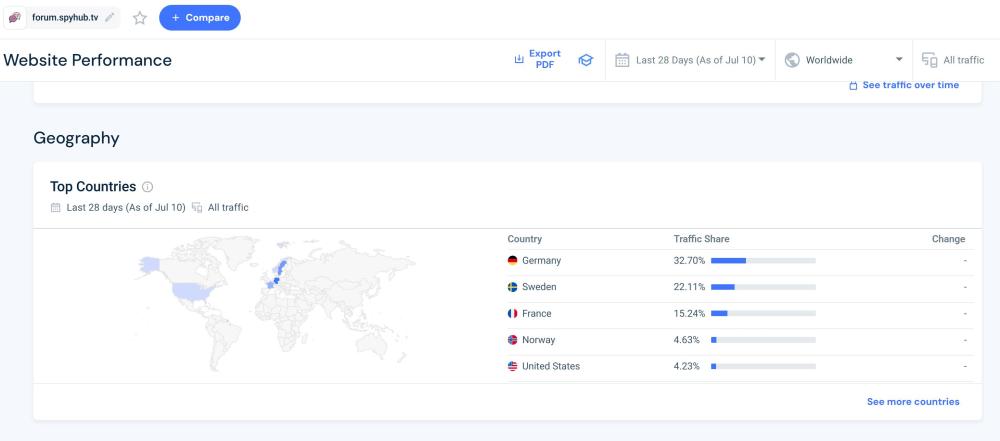Open the All traffic device filter
The height and width of the screenshot is (441, 1000).
(952, 60)
